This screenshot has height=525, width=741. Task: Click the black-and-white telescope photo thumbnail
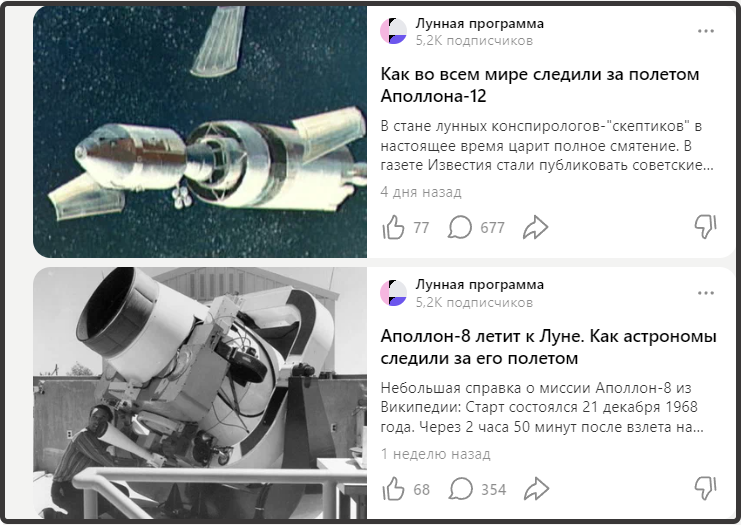(x=200, y=393)
